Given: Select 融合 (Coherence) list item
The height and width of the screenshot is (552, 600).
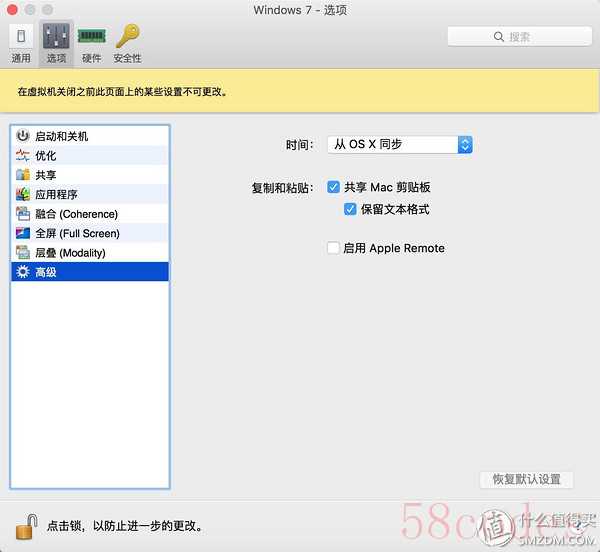Looking at the screenshot, I should click(75, 214).
